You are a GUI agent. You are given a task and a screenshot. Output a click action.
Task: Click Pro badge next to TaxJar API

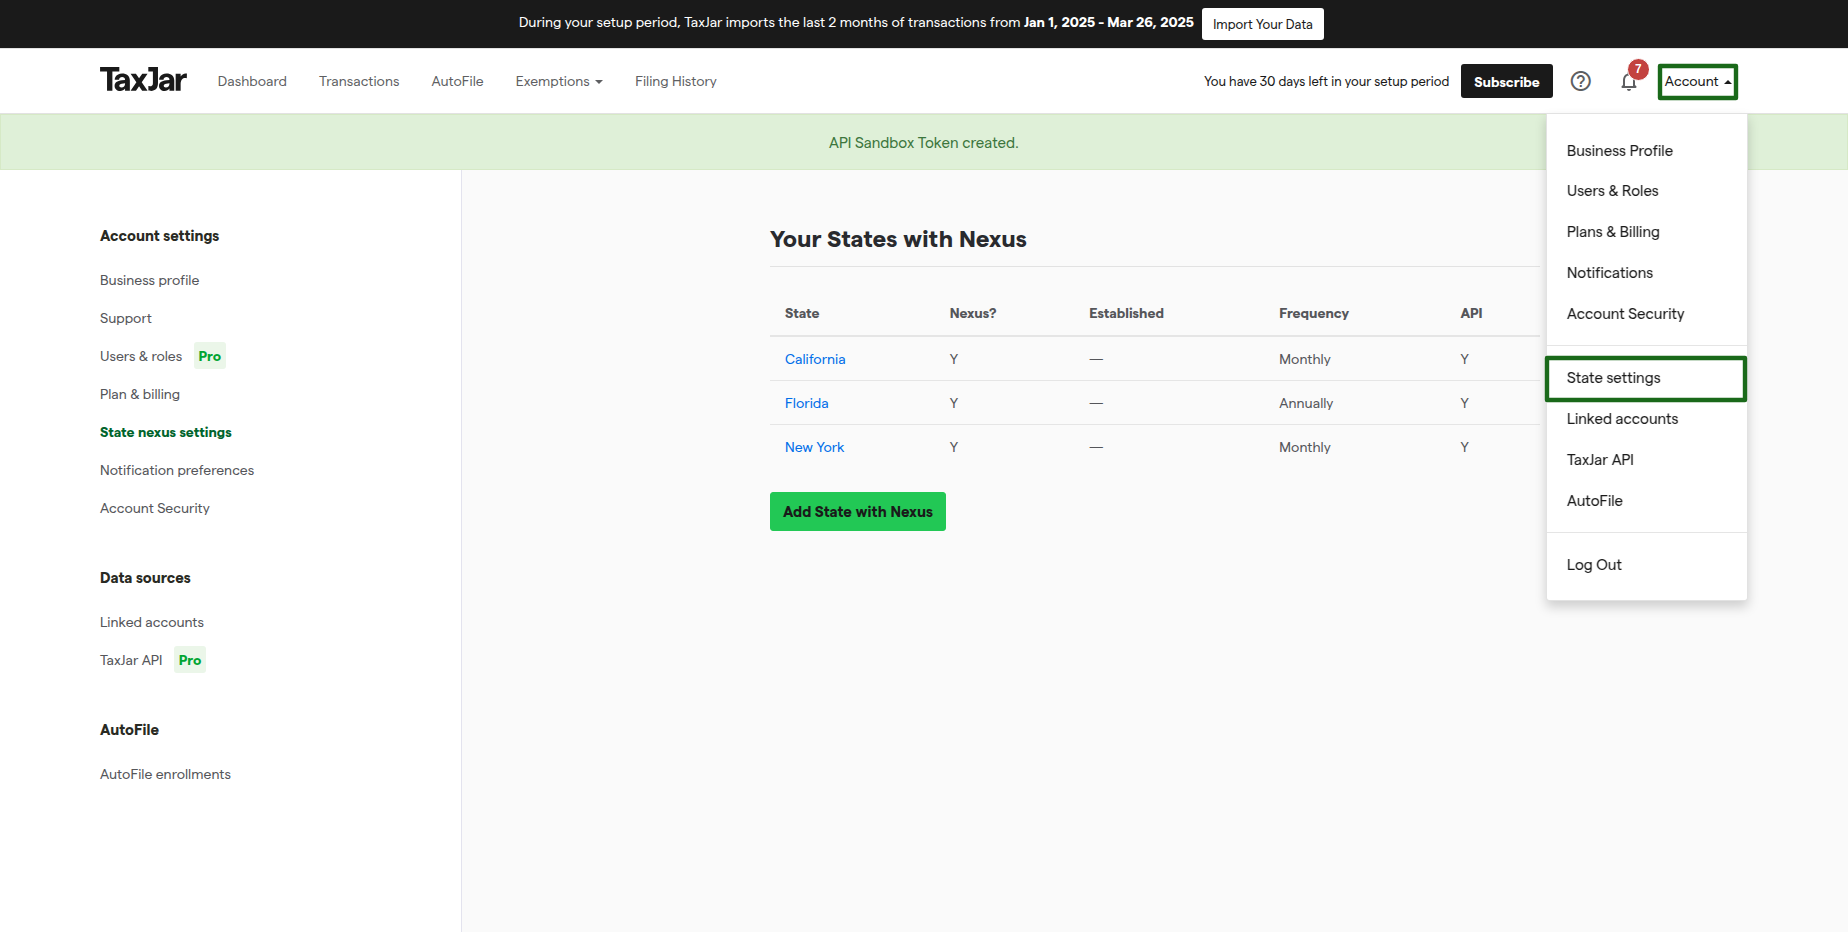pos(190,660)
